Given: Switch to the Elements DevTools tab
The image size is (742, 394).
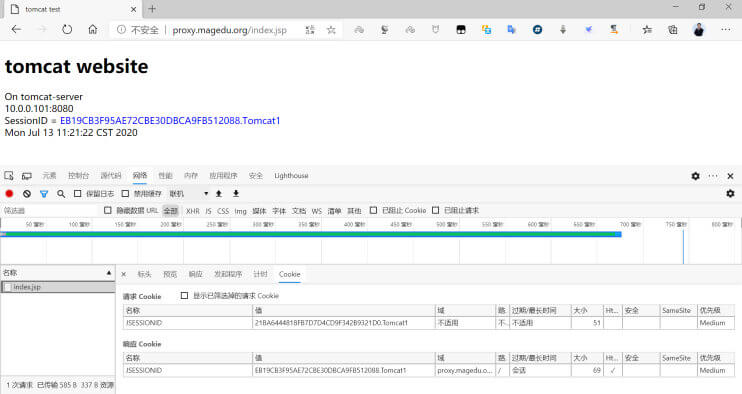Looking at the screenshot, I should pyautogui.click(x=49, y=175).
